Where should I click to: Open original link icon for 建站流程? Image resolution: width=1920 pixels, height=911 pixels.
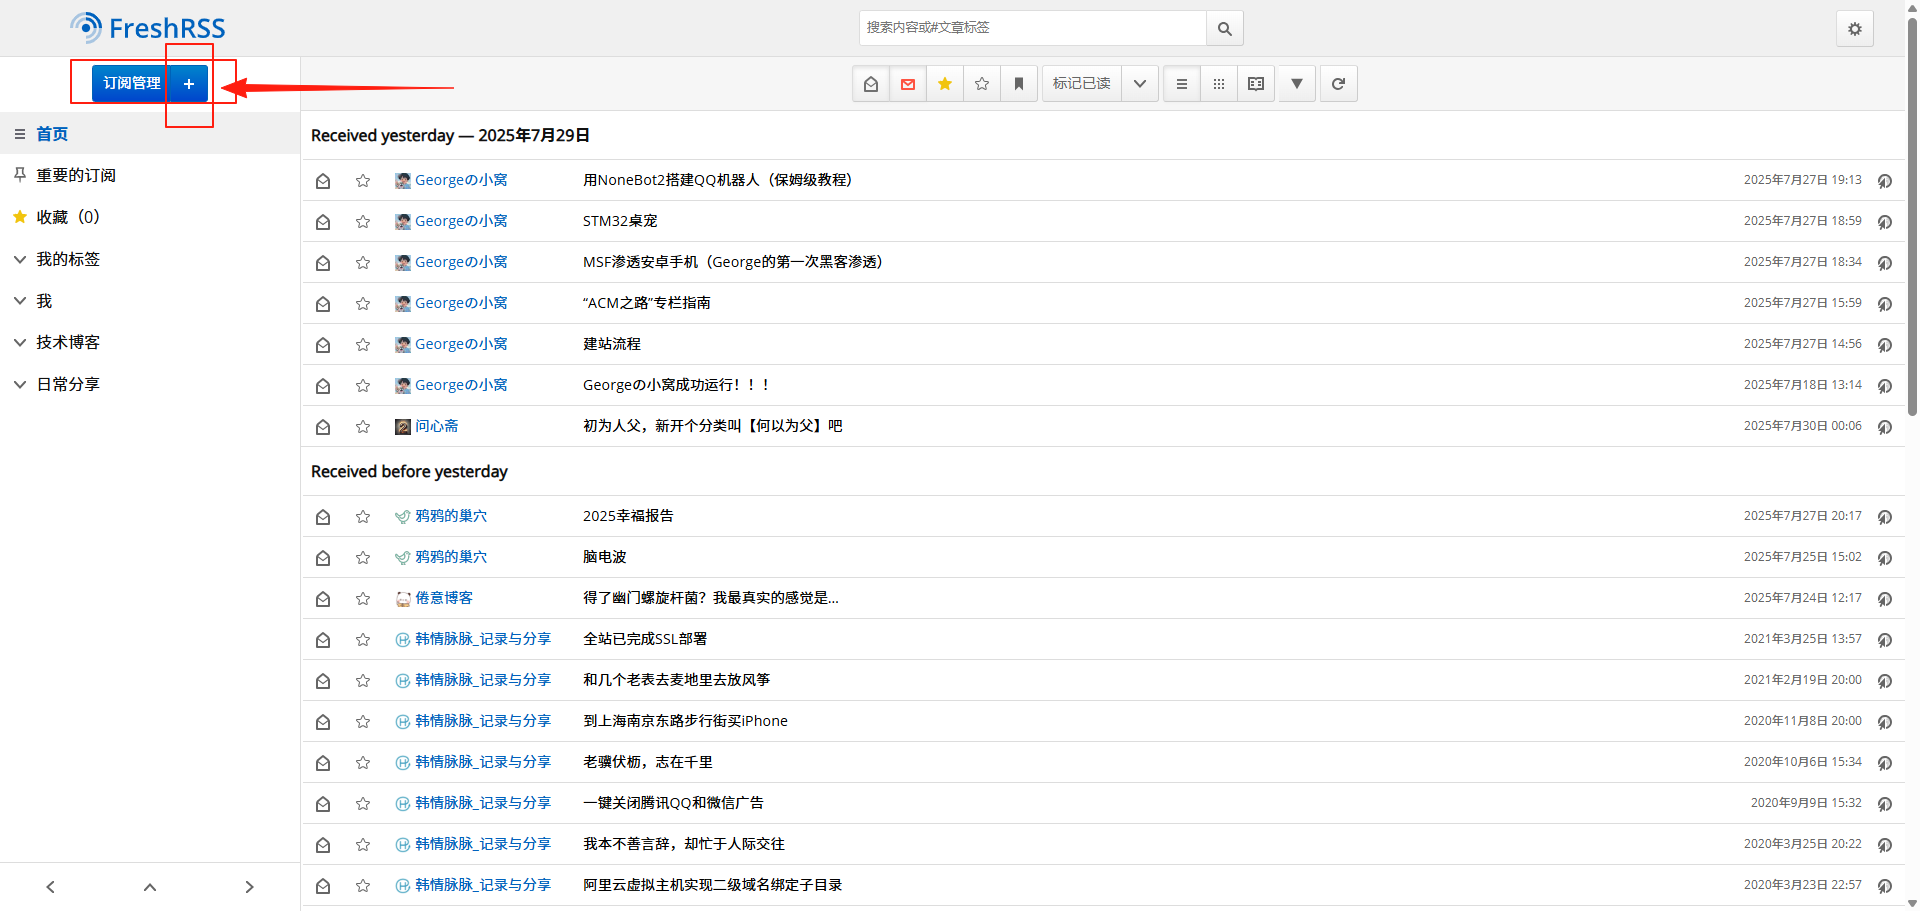[1885, 345]
